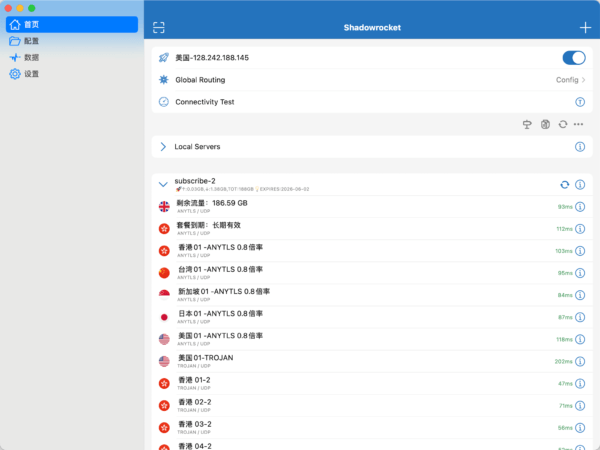Image resolution: width=600 pixels, height=450 pixels.
Task: Open info for 日本 01 -ANYTLS server
Action: 580,317
